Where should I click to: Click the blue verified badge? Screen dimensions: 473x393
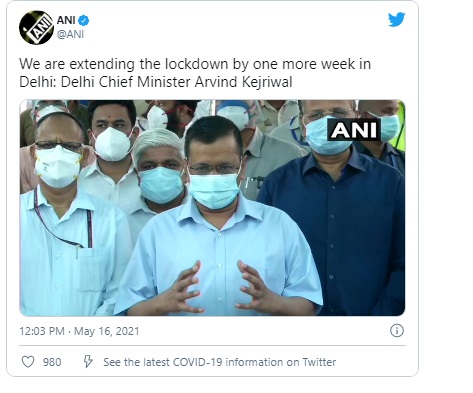[84, 21]
